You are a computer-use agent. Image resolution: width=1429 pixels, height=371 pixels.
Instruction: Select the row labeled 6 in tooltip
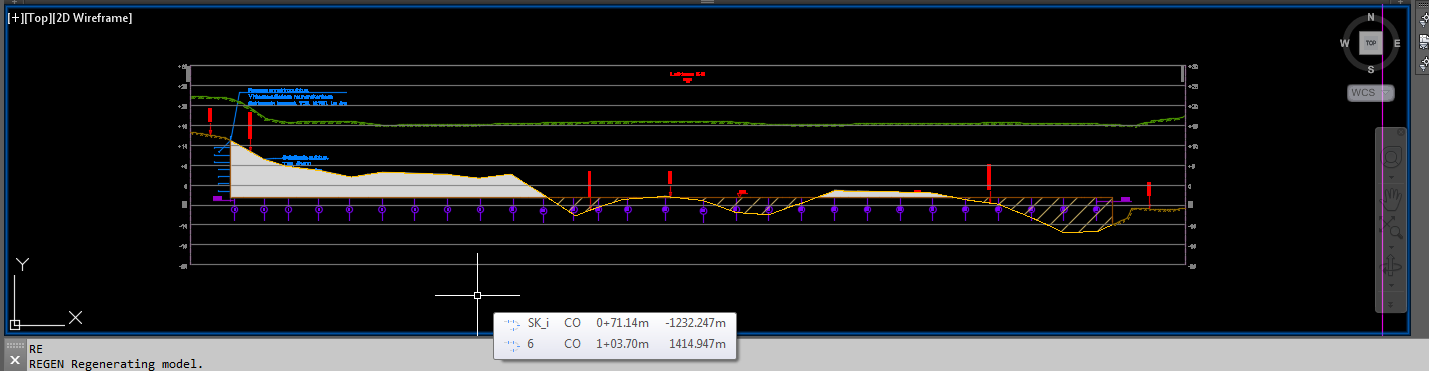(x=615, y=344)
